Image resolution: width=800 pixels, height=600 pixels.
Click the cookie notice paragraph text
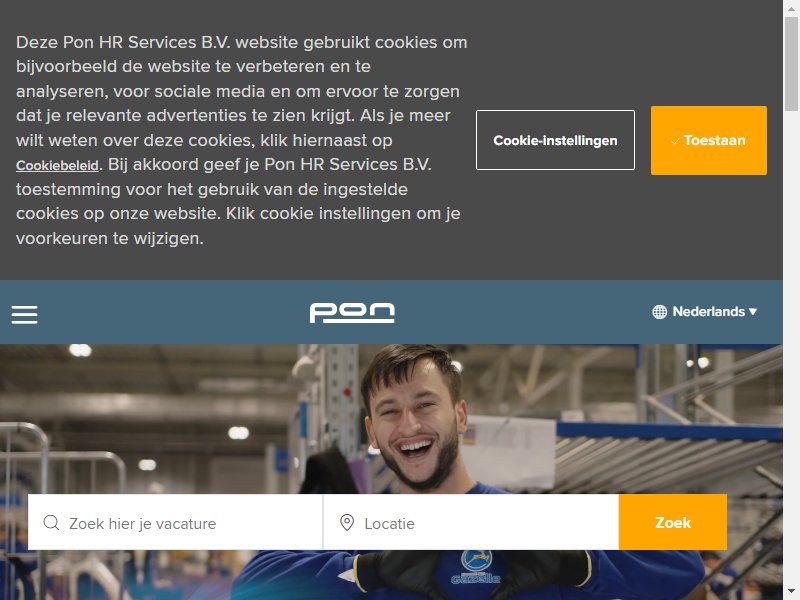coord(241,140)
